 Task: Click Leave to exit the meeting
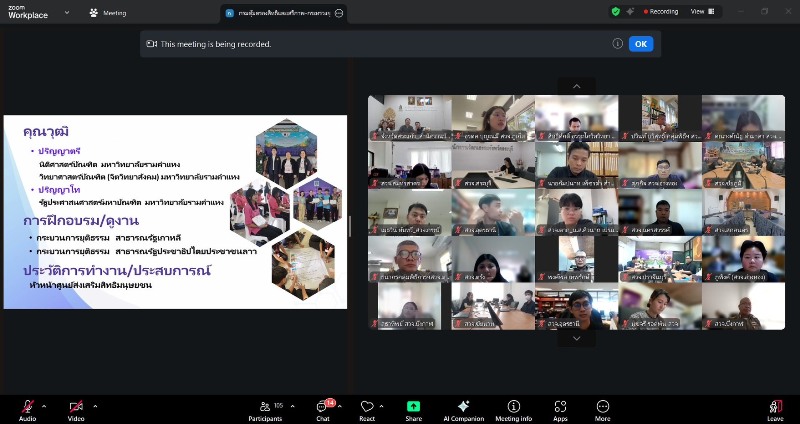(x=775, y=407)
